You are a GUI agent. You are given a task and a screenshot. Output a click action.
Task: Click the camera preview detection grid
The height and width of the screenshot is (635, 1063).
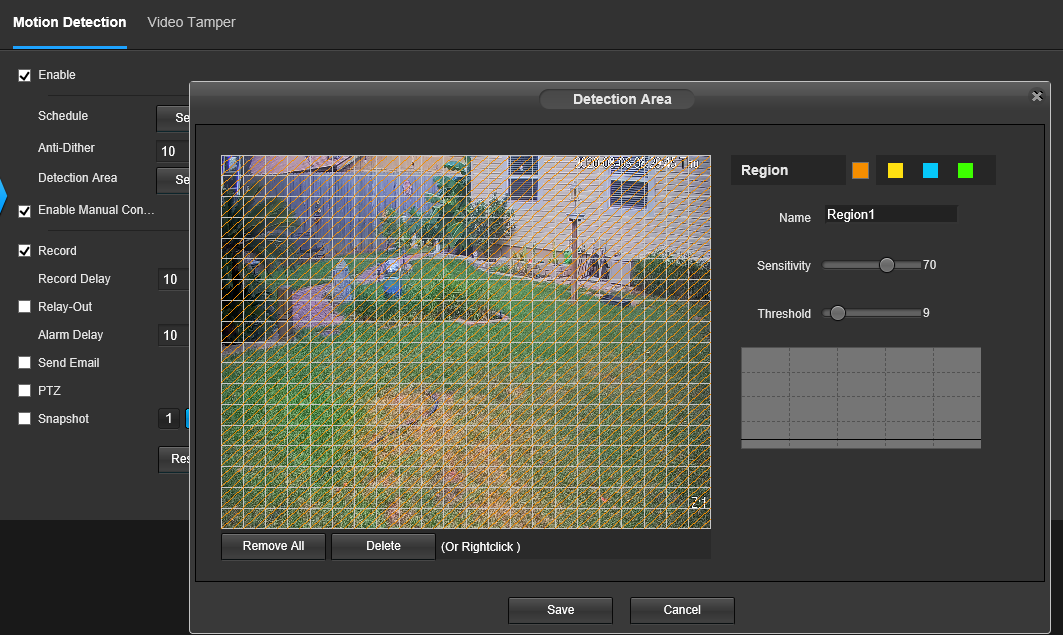466,342
